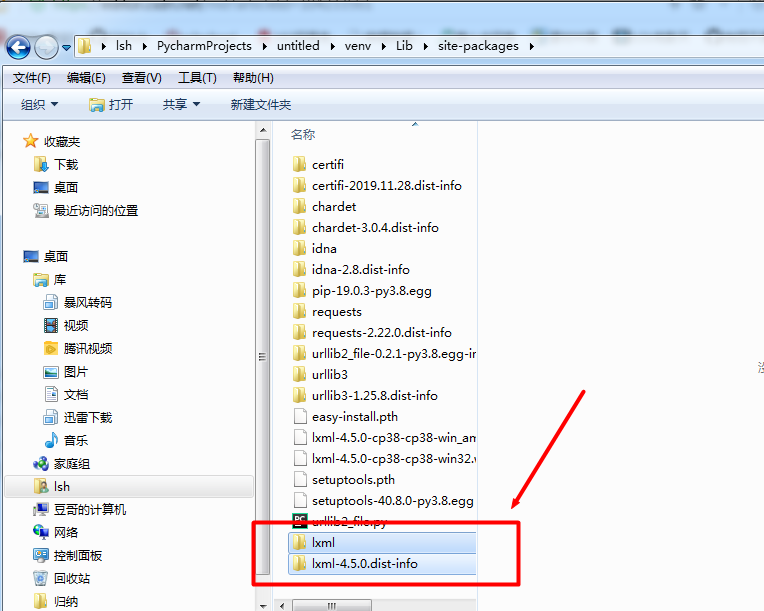Select 'site-packages' in the address breadcrumb
This screenshot has height=611, width=764.
pyautogui.click(x=478, y=46)
